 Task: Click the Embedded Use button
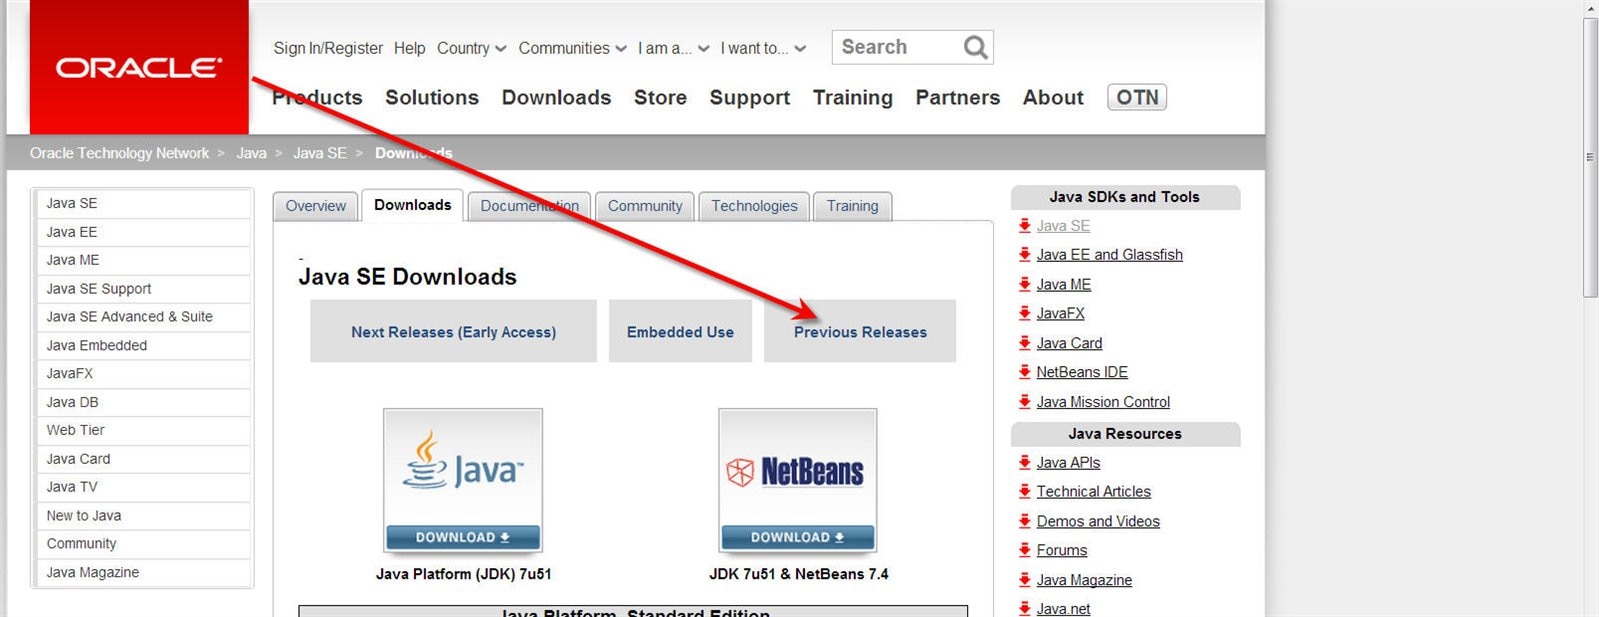click(x=680, y=331)
